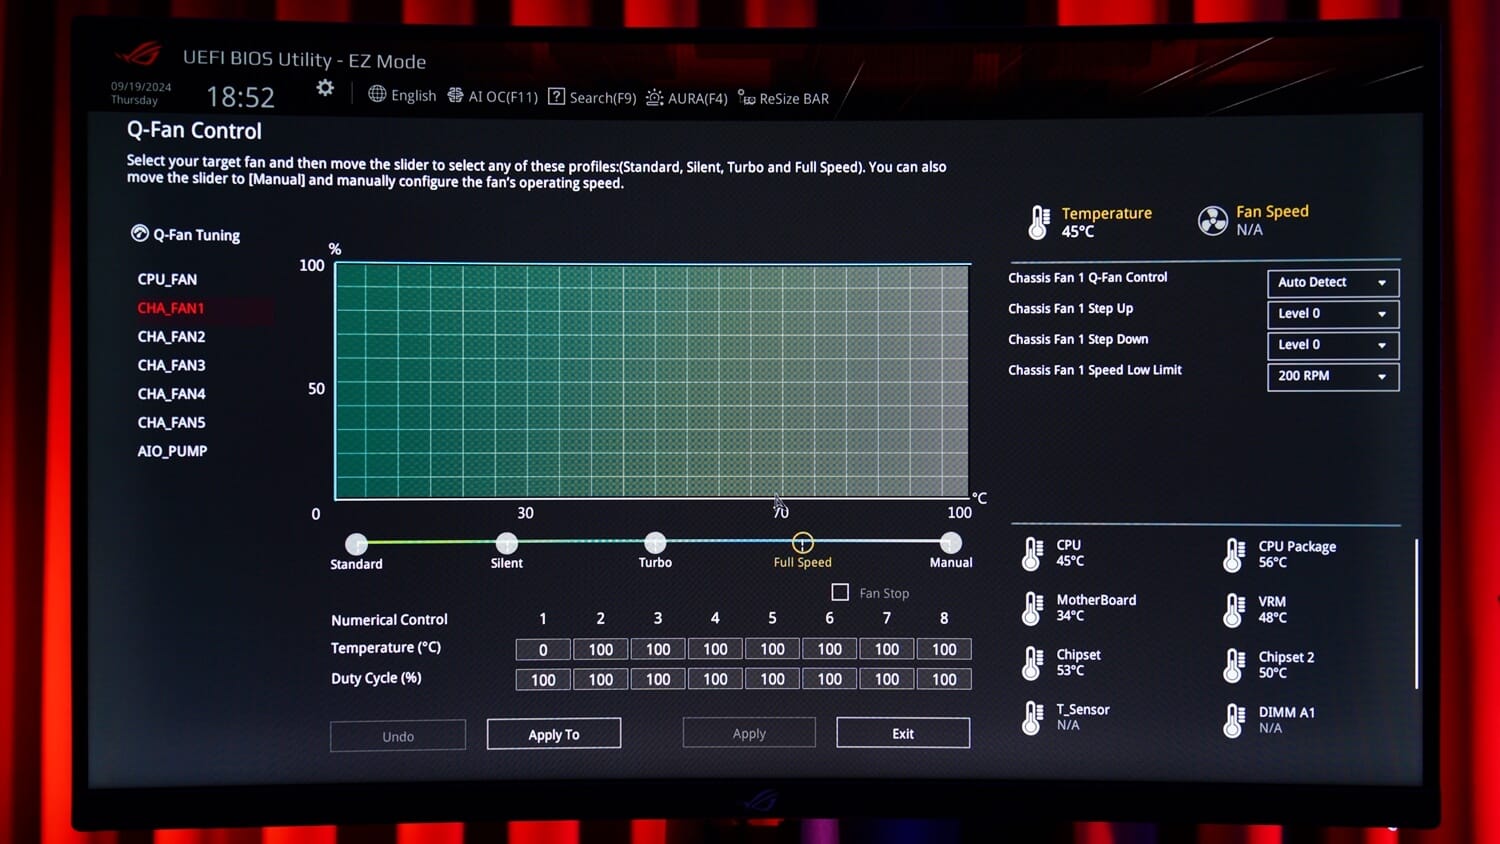Click the settings gear icon
Screen dimensions: 1500x844
pyautogui.click(x=325, y=88)
